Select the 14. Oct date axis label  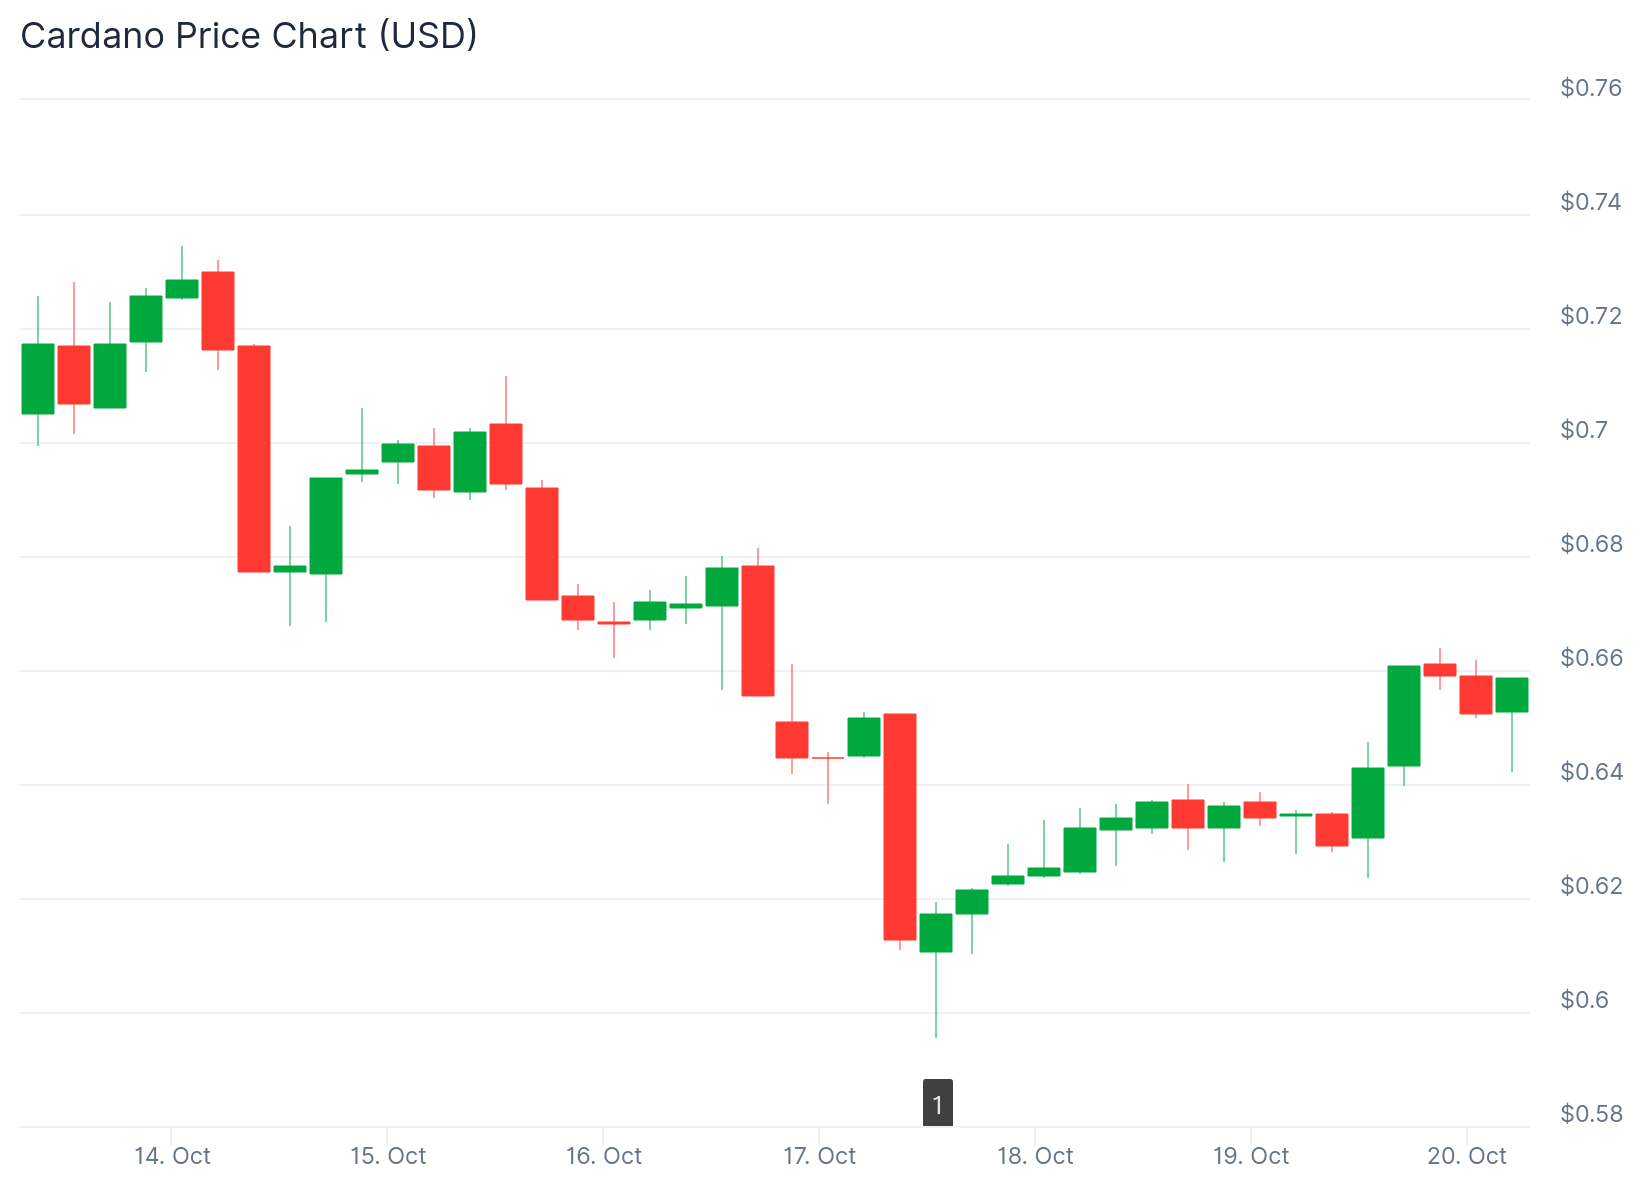[x=172, y=1156]
